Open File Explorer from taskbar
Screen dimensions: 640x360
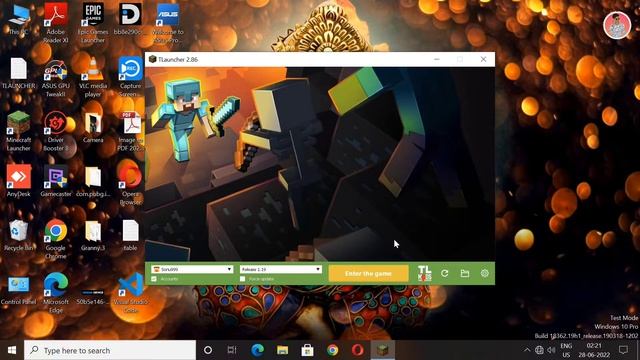(x=282, y=350)
